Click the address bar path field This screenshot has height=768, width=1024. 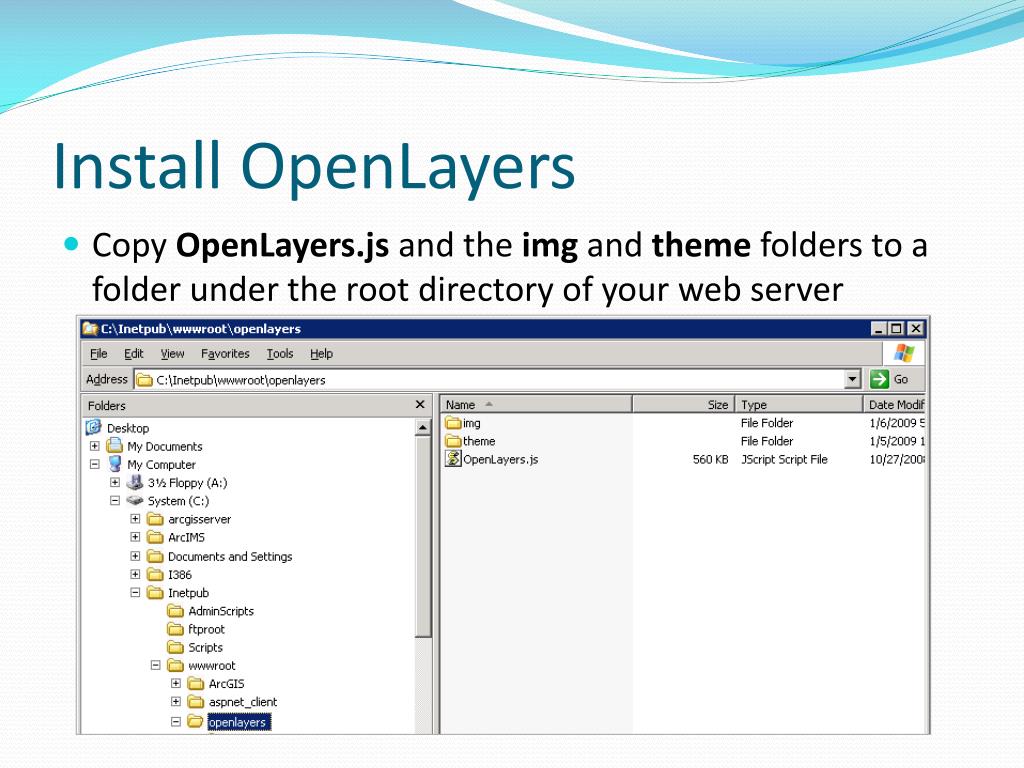coord(489,379)
